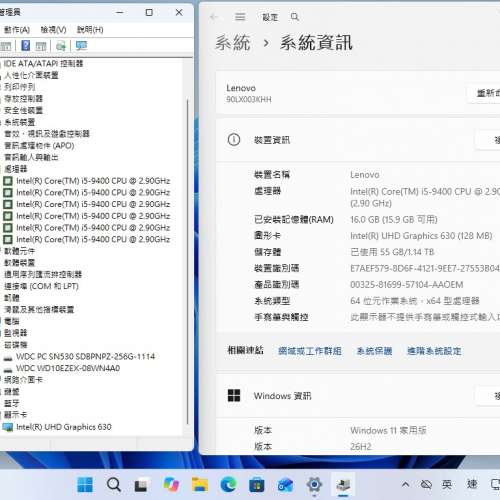Select the 軟體裝置 category
Image resolution: width=500 pixels, height=500 pixels.
pos(20,263)
